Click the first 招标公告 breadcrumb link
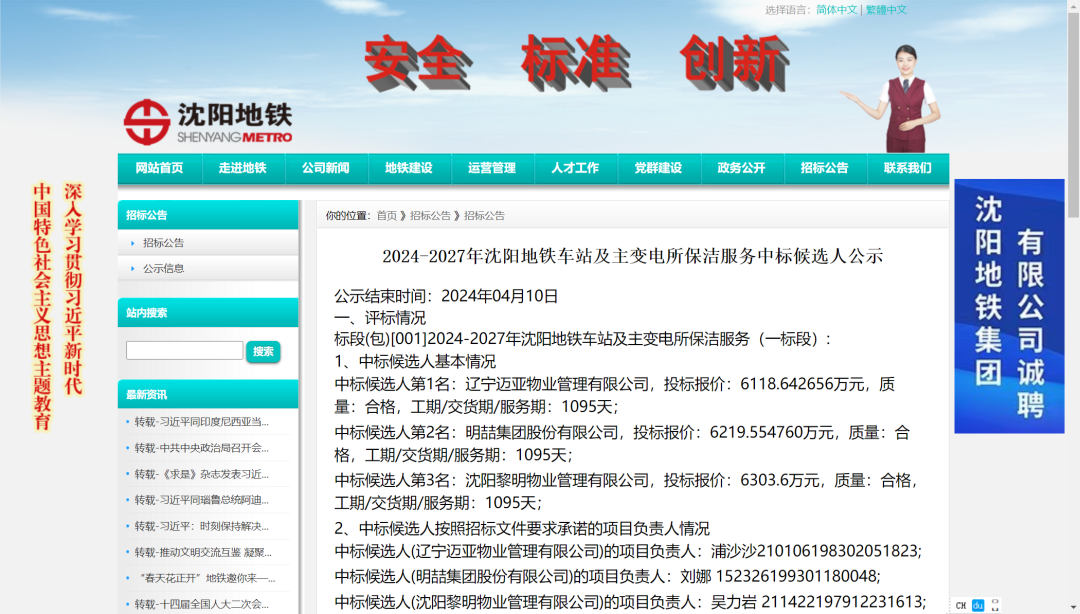This screenshot has height=614, width=1080. click(x=430, y=216)
